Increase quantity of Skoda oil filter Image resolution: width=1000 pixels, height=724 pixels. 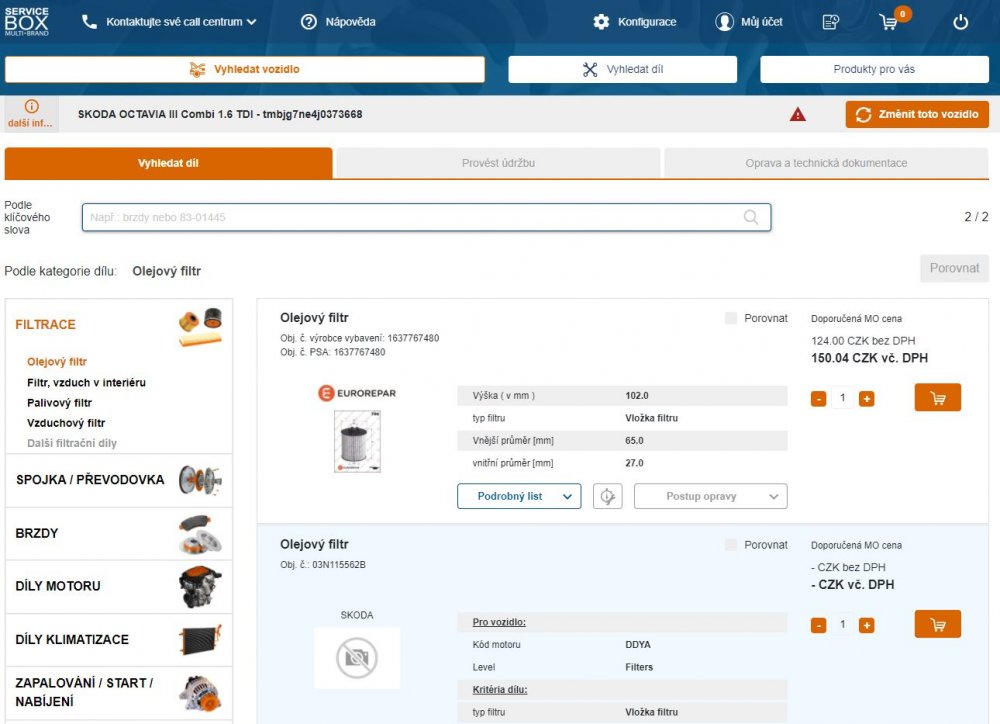(x=866, y=626)
